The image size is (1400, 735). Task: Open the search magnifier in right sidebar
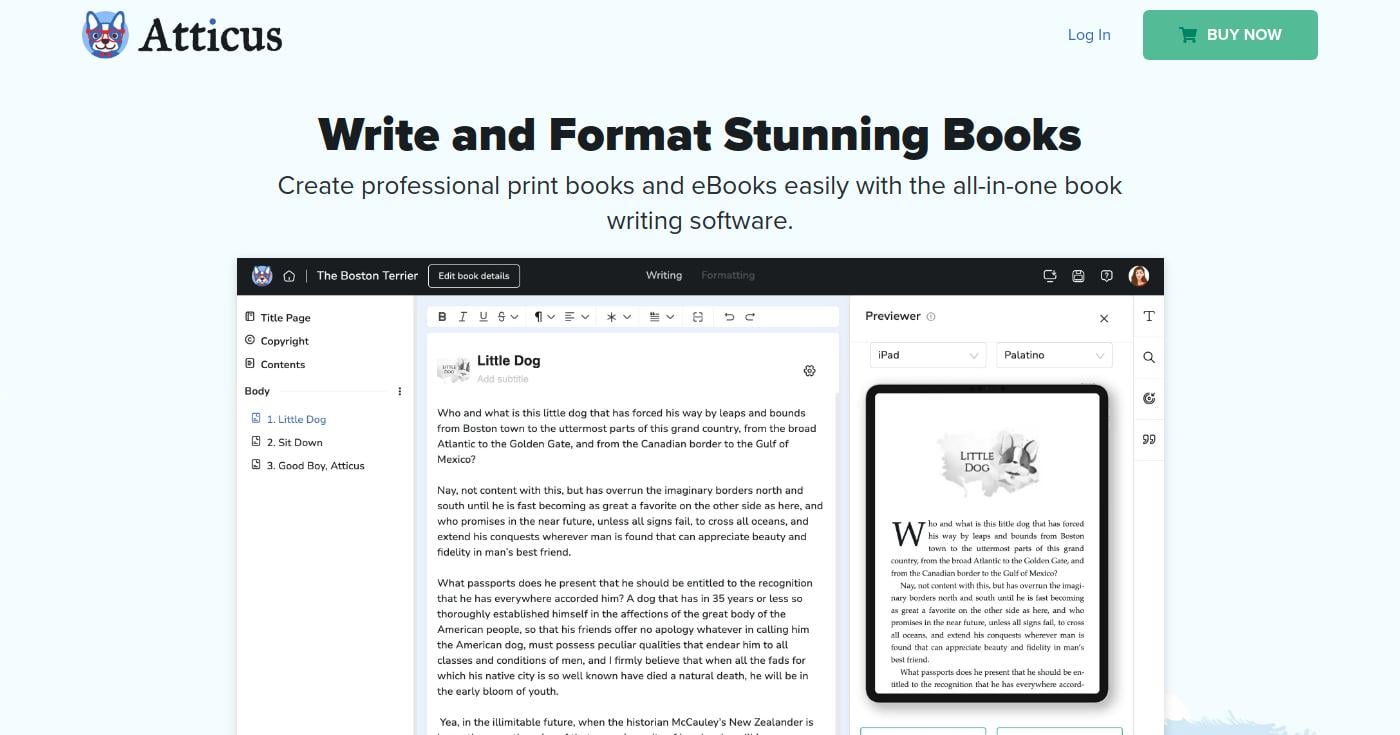[x=1149, y=357]
